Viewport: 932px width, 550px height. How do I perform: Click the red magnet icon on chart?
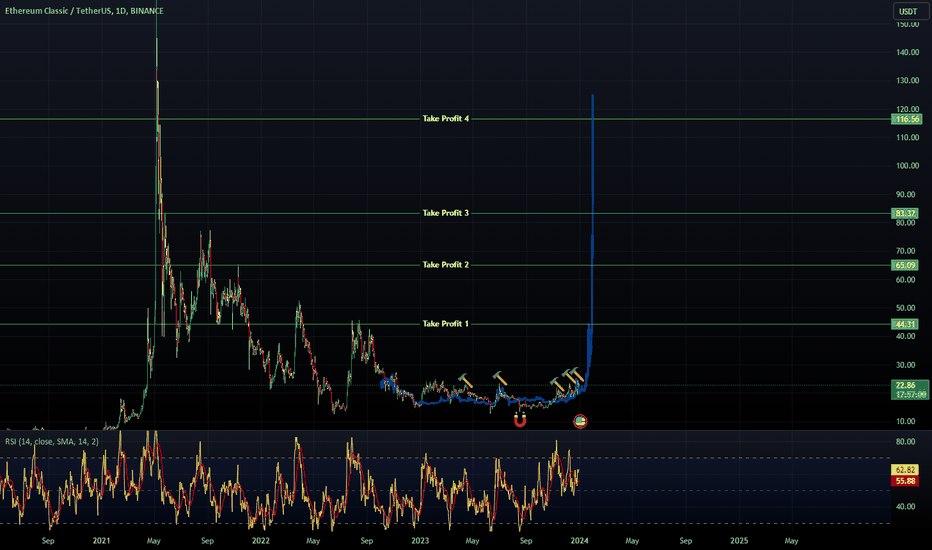520,421
